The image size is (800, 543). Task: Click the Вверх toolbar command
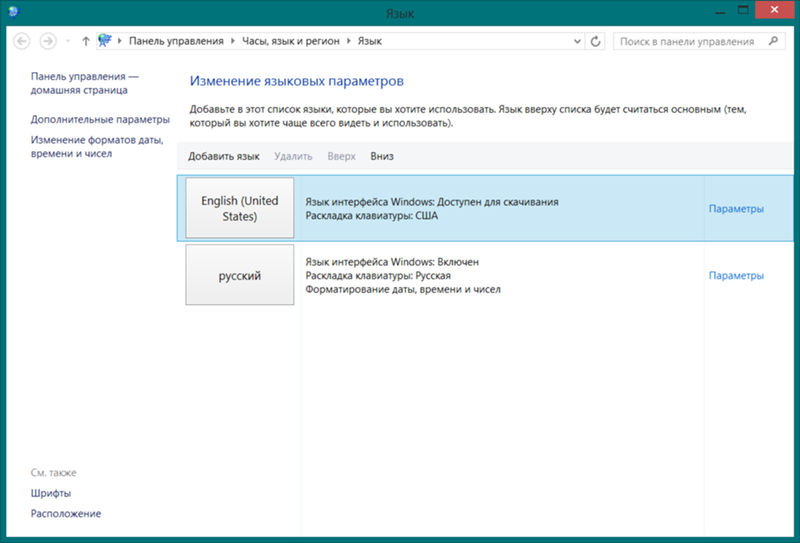click(x=341, y=156)
